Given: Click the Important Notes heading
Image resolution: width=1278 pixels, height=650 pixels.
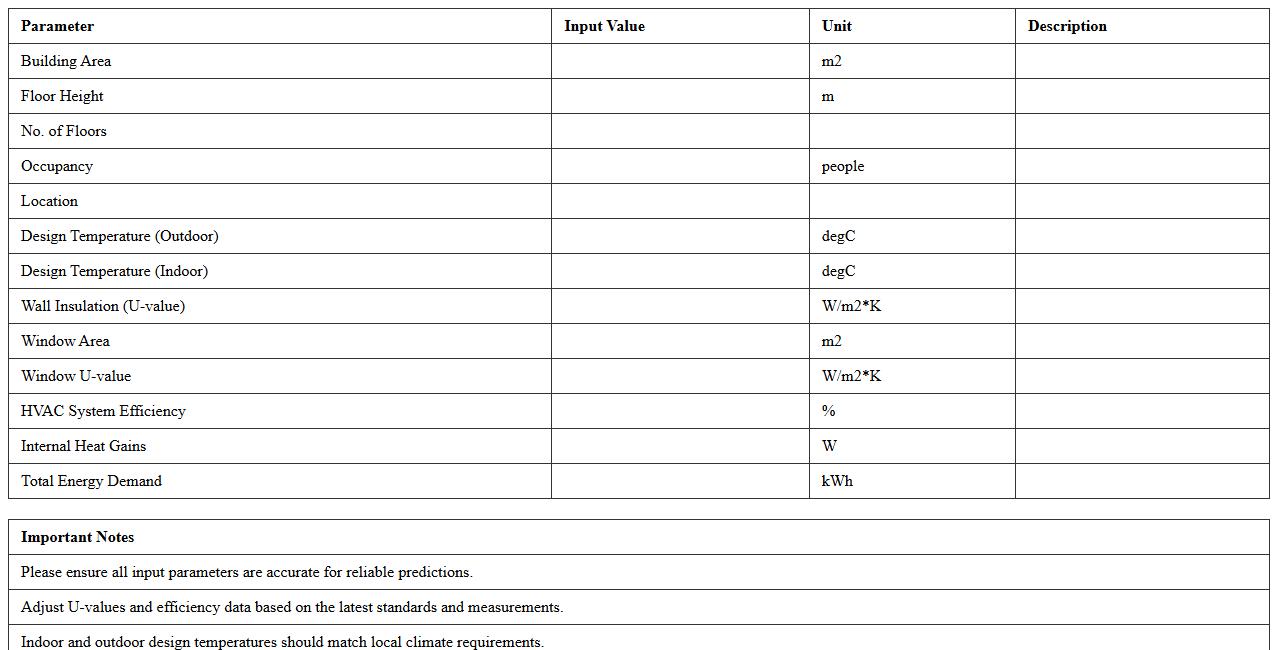Looking at the screenshot, I should [77, 537].
